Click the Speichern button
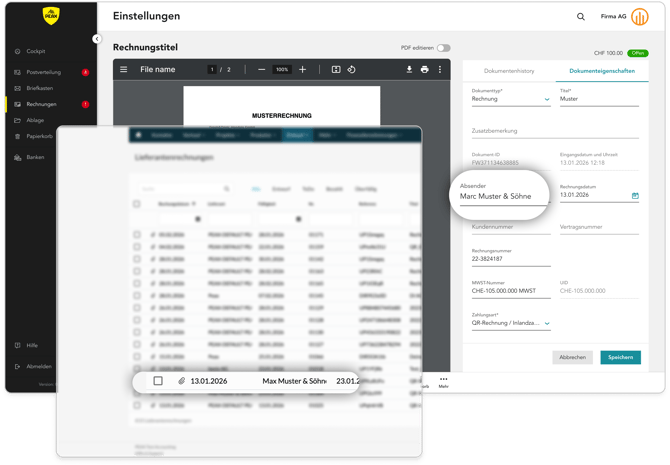Image resolution: width=670 pixels, height=465 pixels. click(x=620, y=357)
